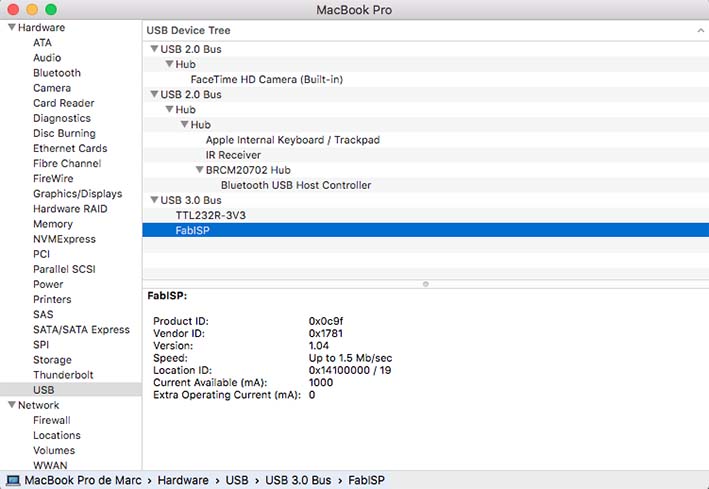The image size is (709, 489).
Task: Open Thunderbolt in Hardware sidebar
Action: pyautogui.click(x=63, y=375)
